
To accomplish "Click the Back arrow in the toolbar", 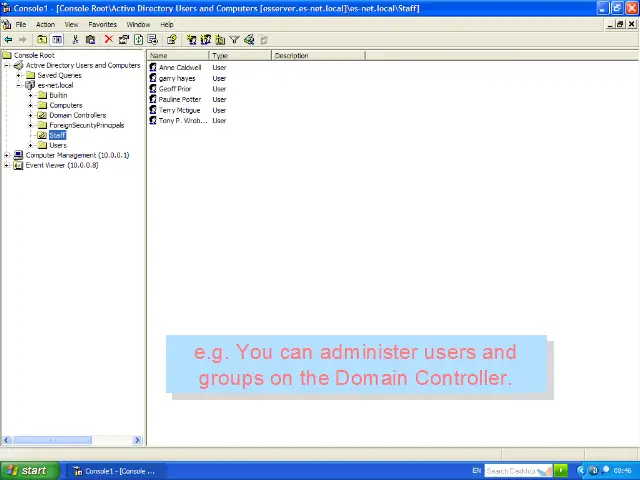I will coord(9,40).
